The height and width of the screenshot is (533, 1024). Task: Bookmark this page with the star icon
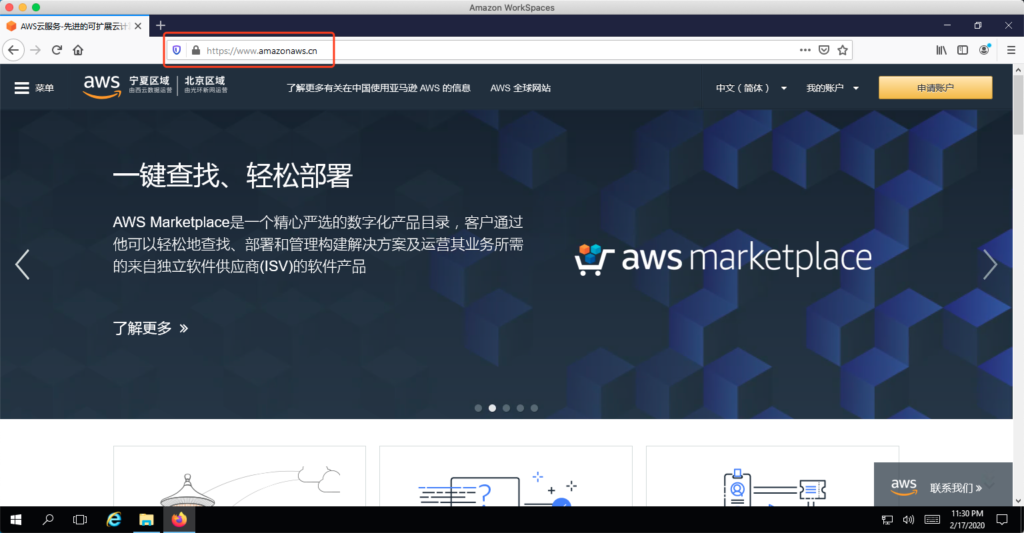point(843,50)
